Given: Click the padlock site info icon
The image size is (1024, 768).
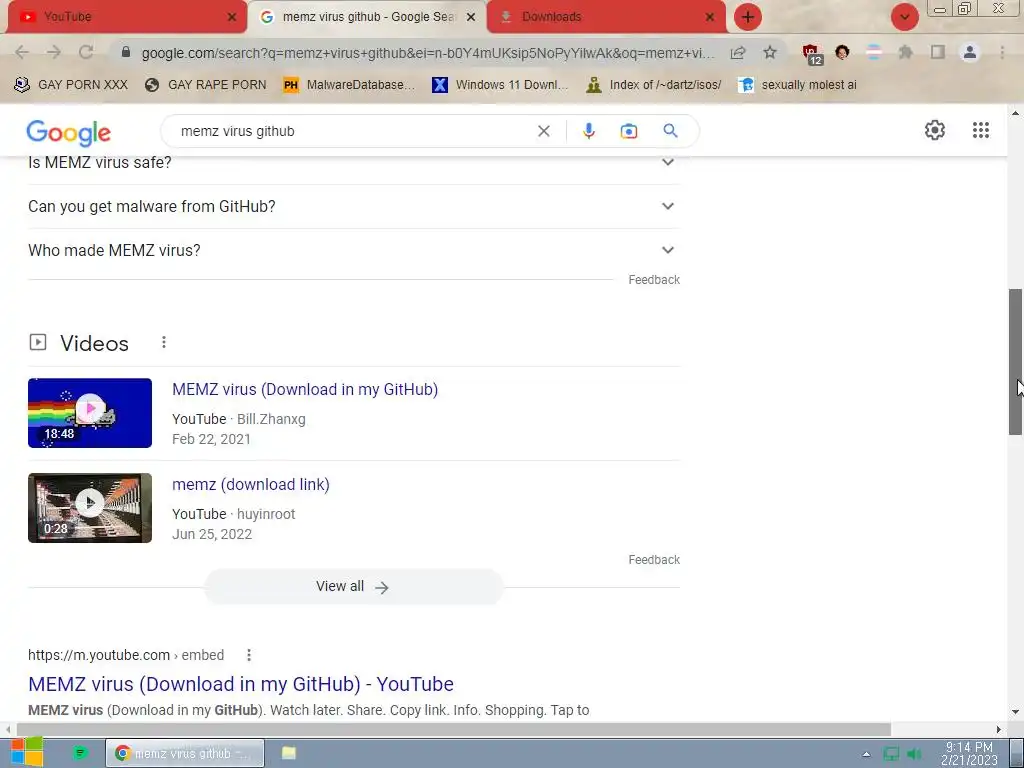Looking at the screenshot, I should coord(126,52).
